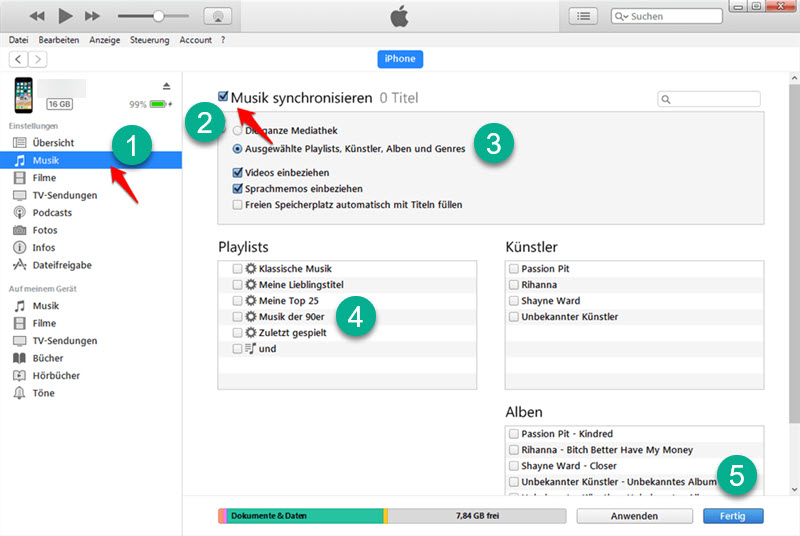This screenshot has width=800, height=536.
Task: Click the list view icon button
Action: click(x=583, y=16)
